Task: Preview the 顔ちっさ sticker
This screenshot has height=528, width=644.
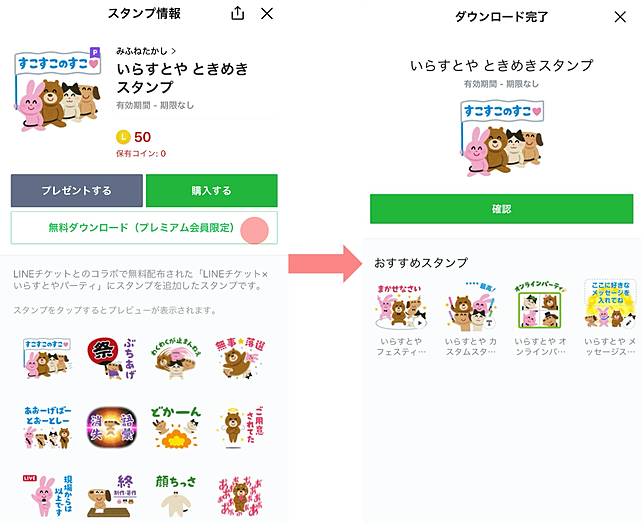Action: coord(175,496)
